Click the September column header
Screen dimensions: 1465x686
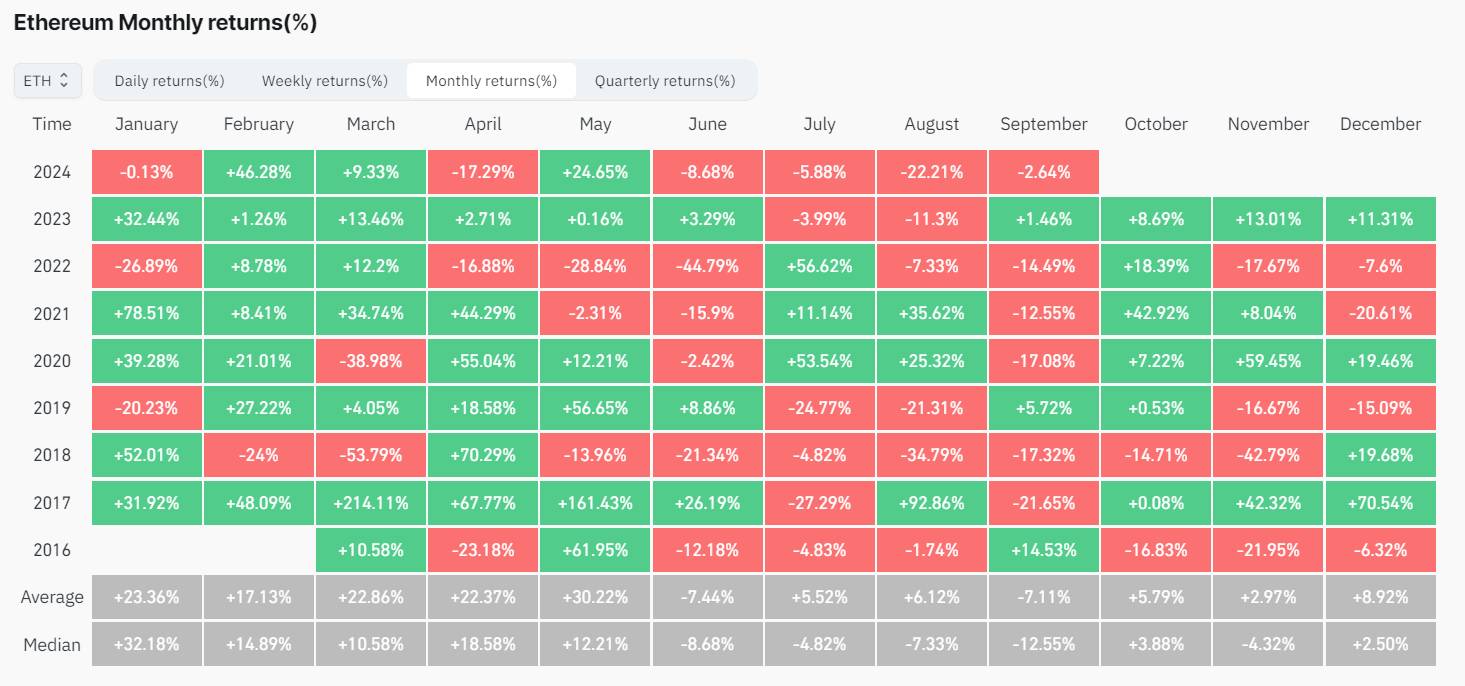coord(1043,124)
